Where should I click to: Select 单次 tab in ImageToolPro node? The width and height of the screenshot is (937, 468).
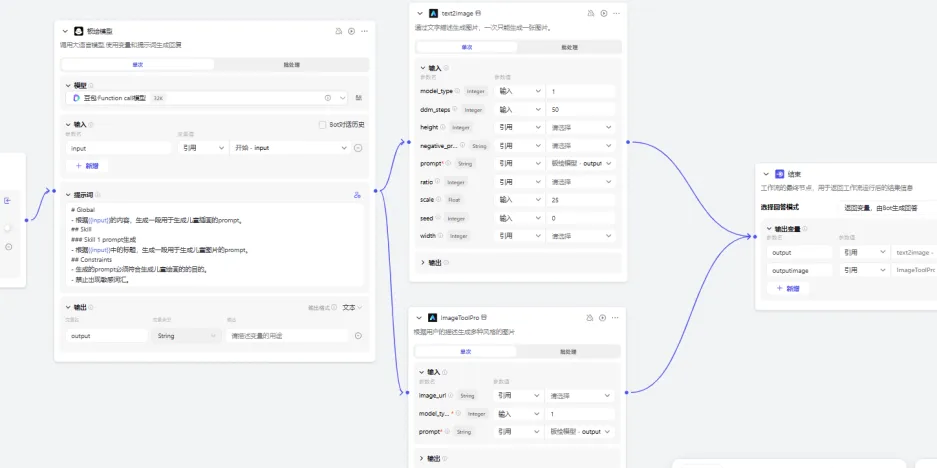[466, 351]
